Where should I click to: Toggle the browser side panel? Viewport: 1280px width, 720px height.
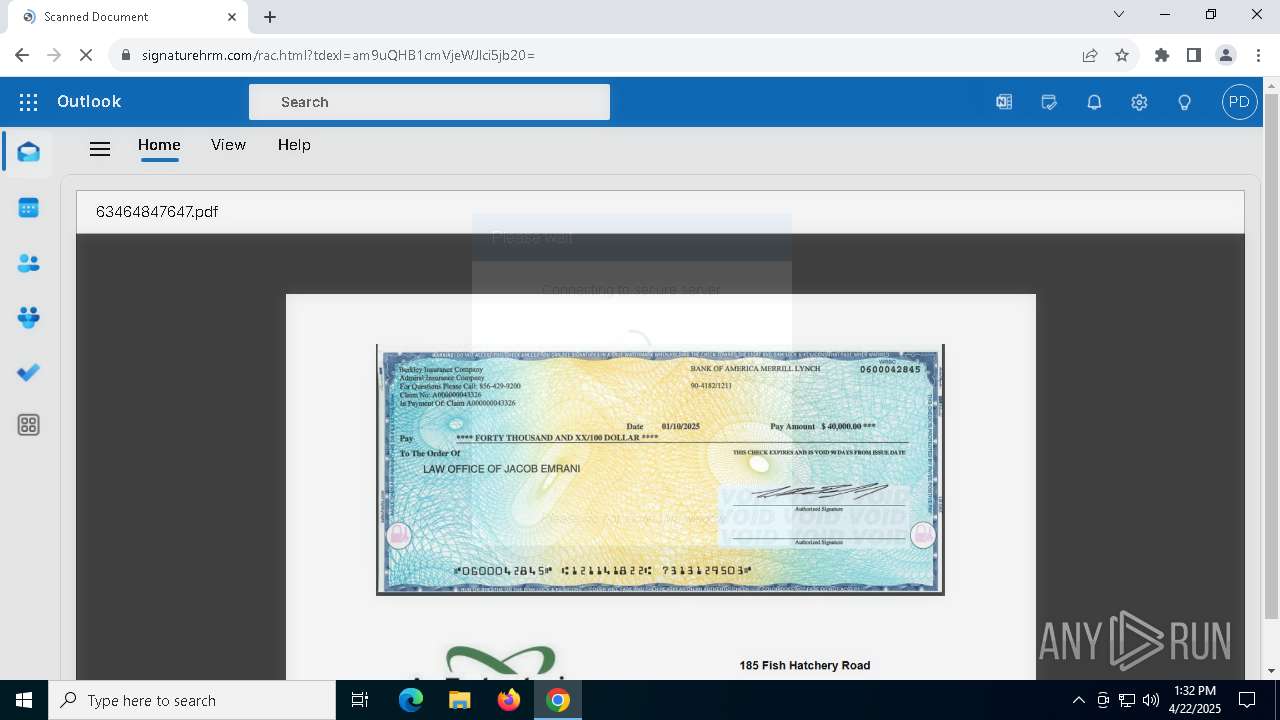pos(1194,55)
